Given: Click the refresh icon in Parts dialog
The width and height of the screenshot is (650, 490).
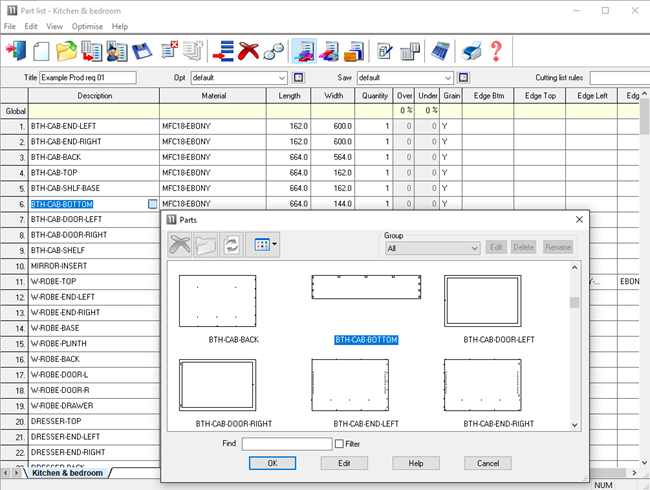Looking at the screenshot, I should click(x=230, y=244).
